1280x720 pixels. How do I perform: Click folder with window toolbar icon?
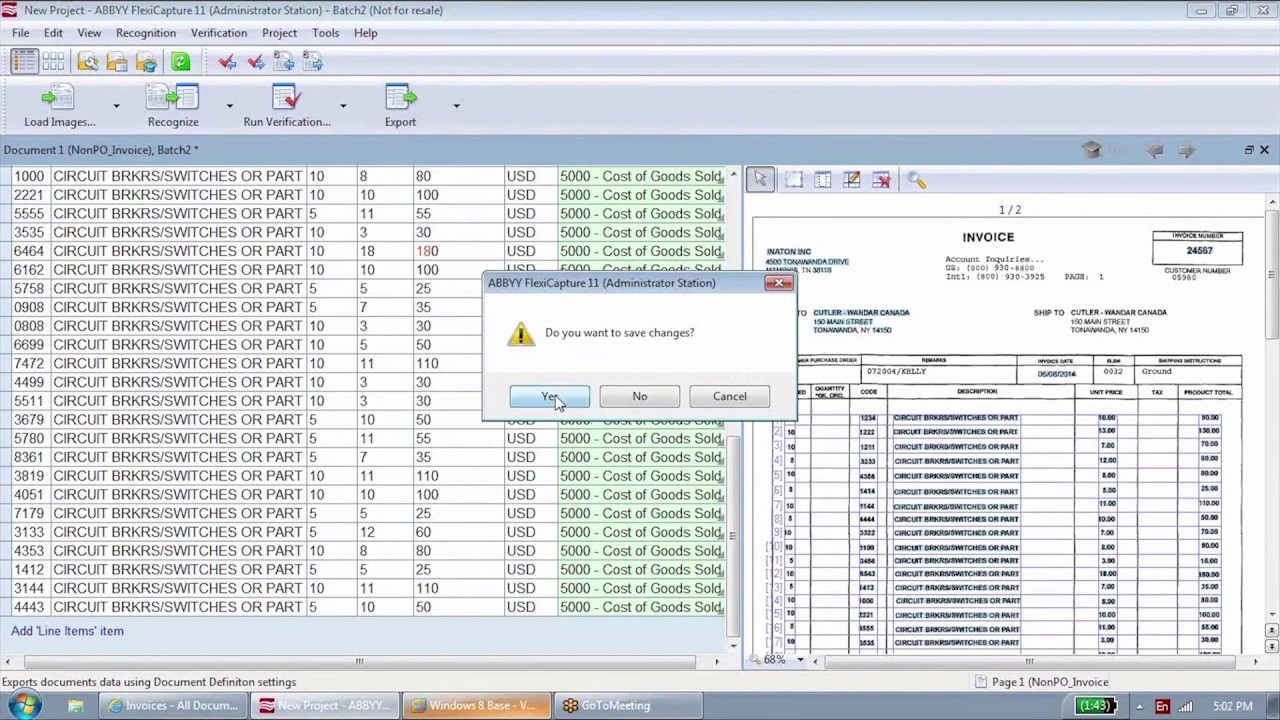point(117,62)
